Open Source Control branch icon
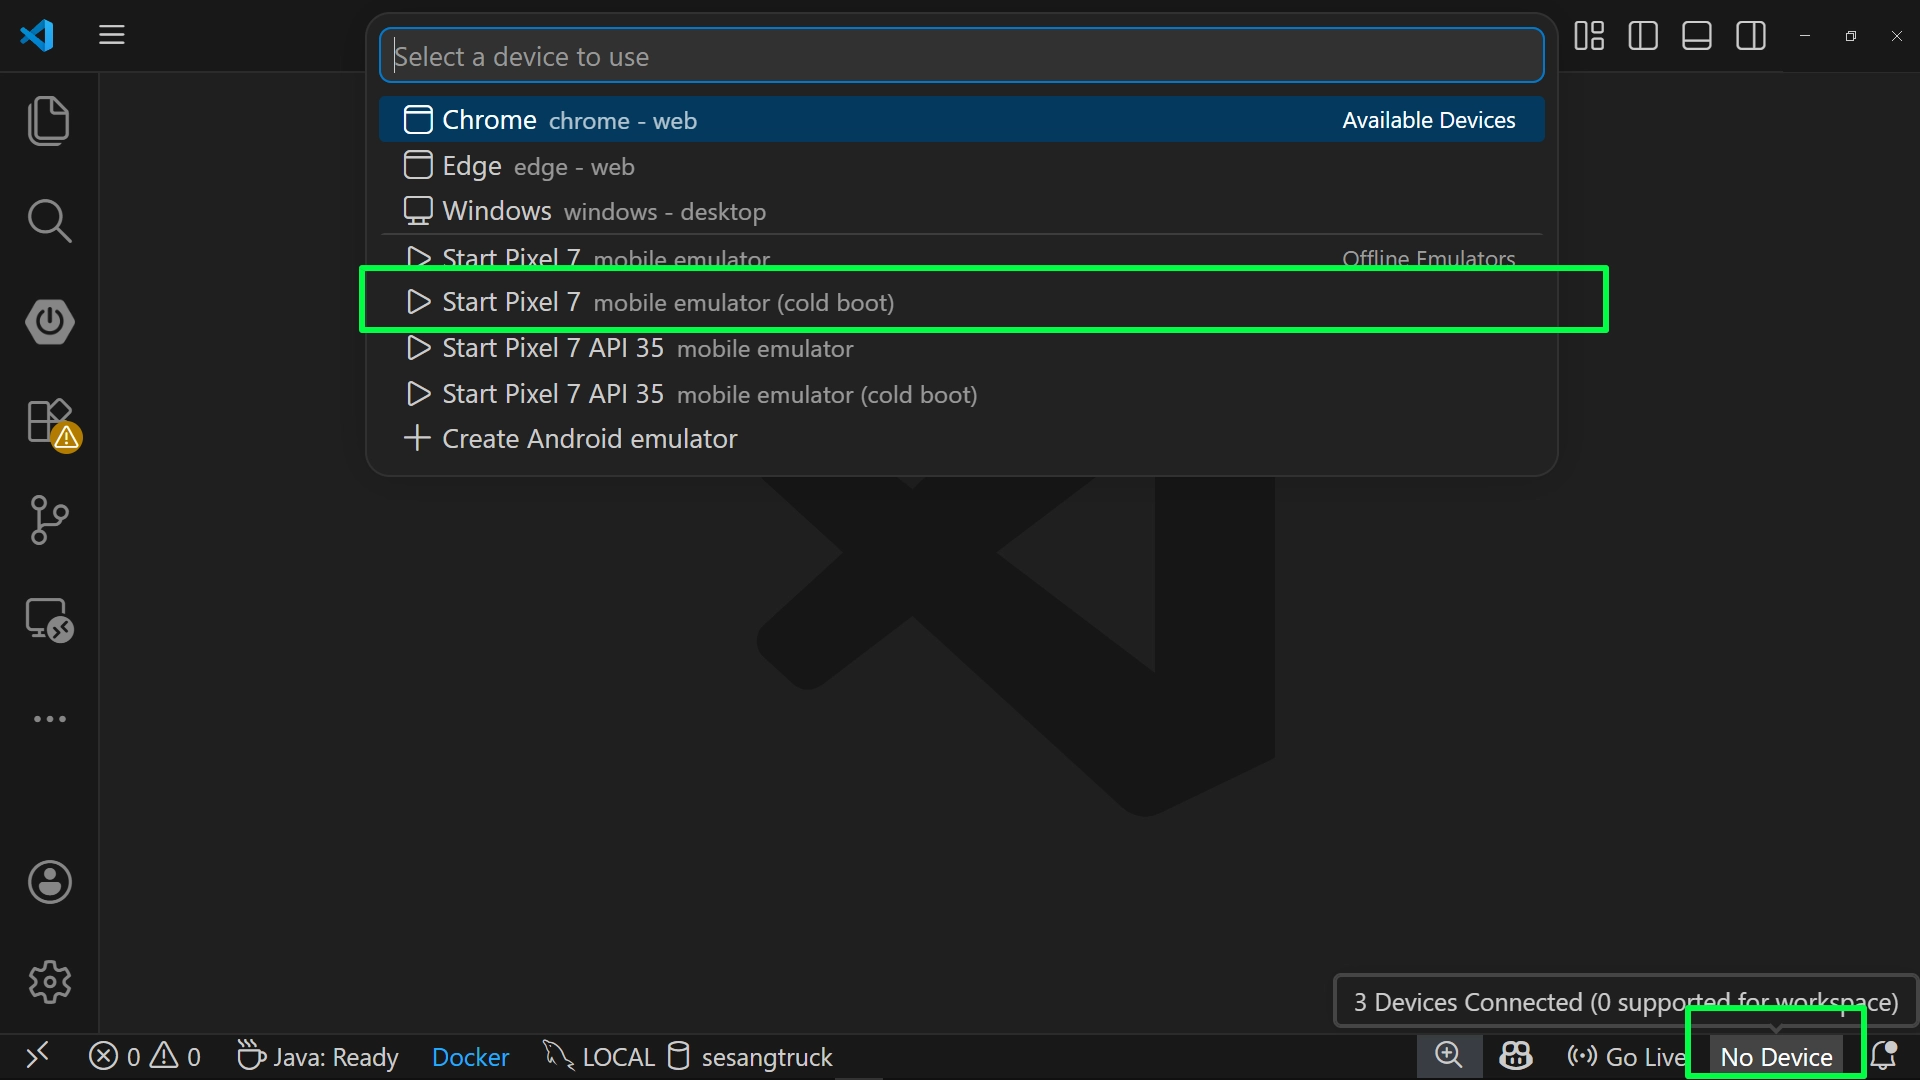 pyautogui.click(x=49, y=520)
